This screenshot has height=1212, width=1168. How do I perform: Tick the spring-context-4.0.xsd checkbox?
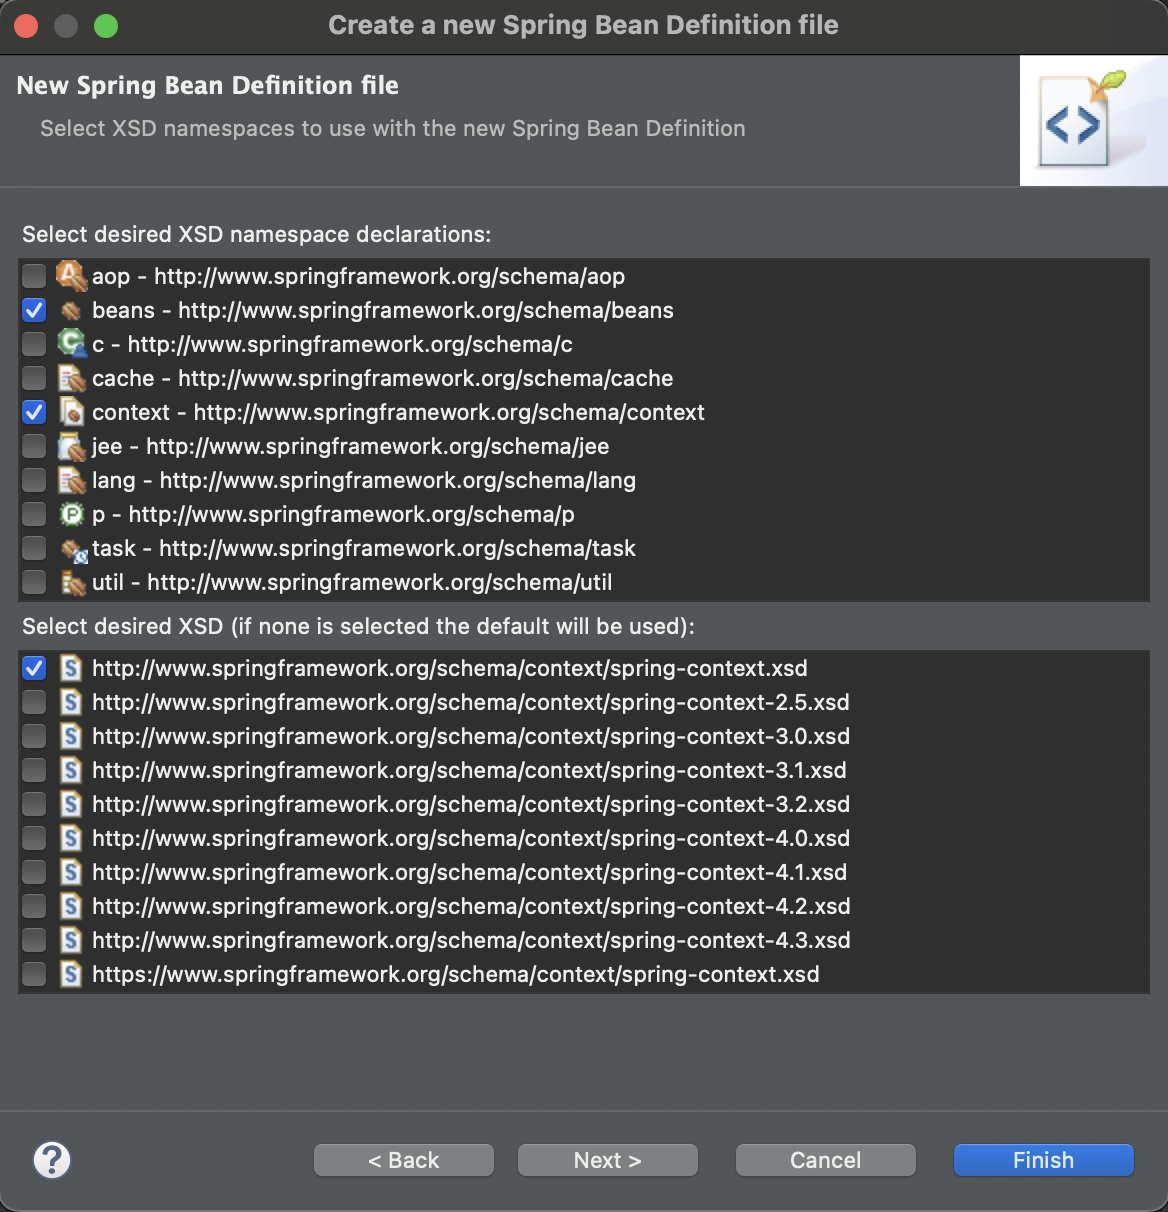click(34, 838)
